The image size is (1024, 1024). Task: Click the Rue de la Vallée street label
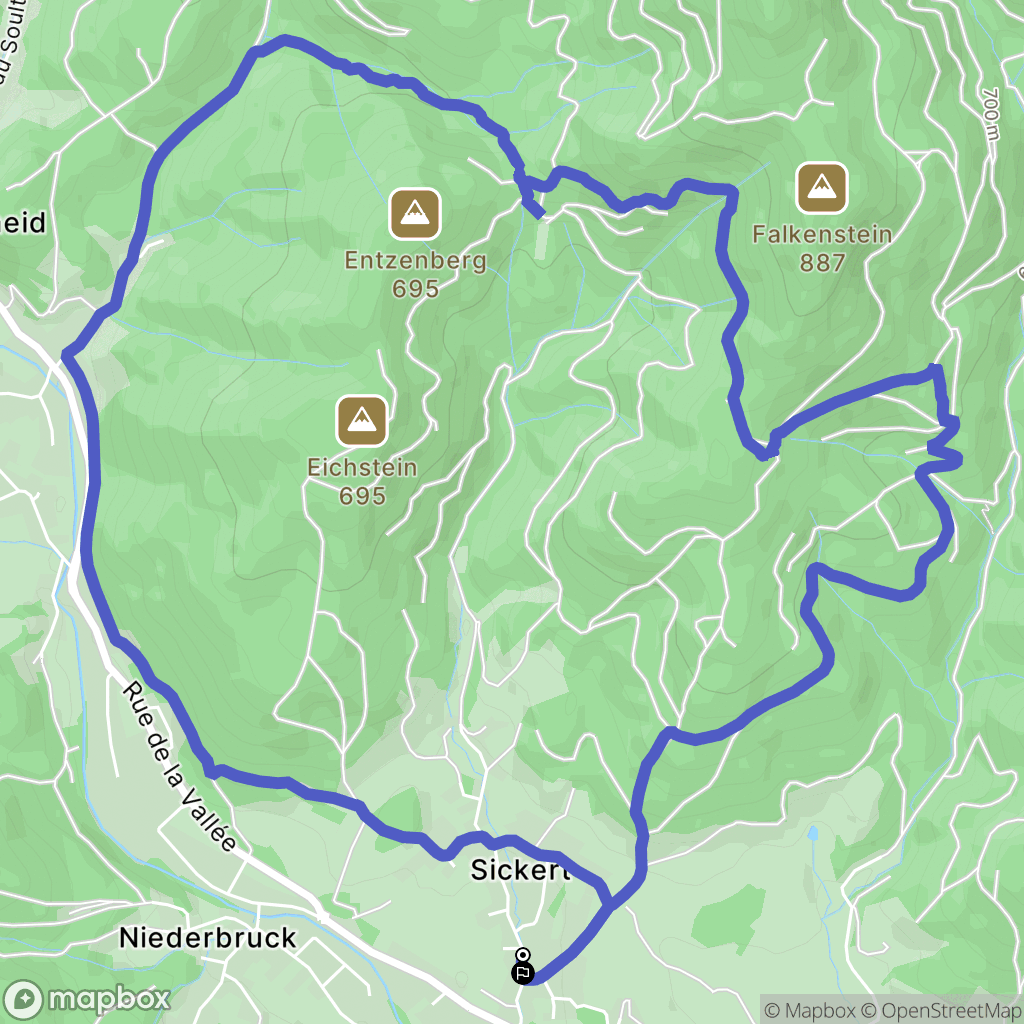(180, 767)
